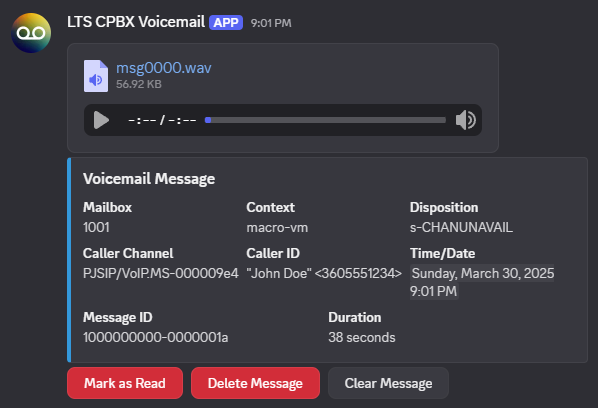Select the caller ID "John Doe" <3605551234>
The height and width of the screenshot is (408, 598).
324,273
